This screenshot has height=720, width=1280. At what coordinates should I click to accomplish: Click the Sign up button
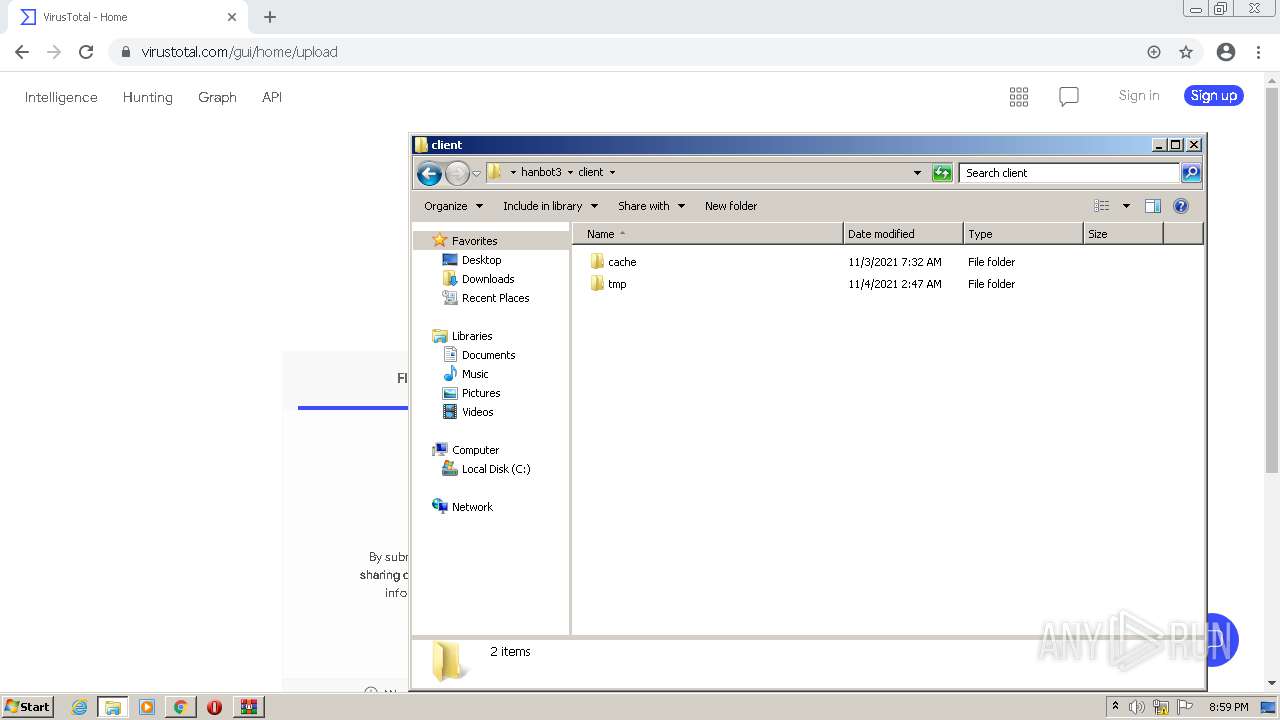[1214, 95]
